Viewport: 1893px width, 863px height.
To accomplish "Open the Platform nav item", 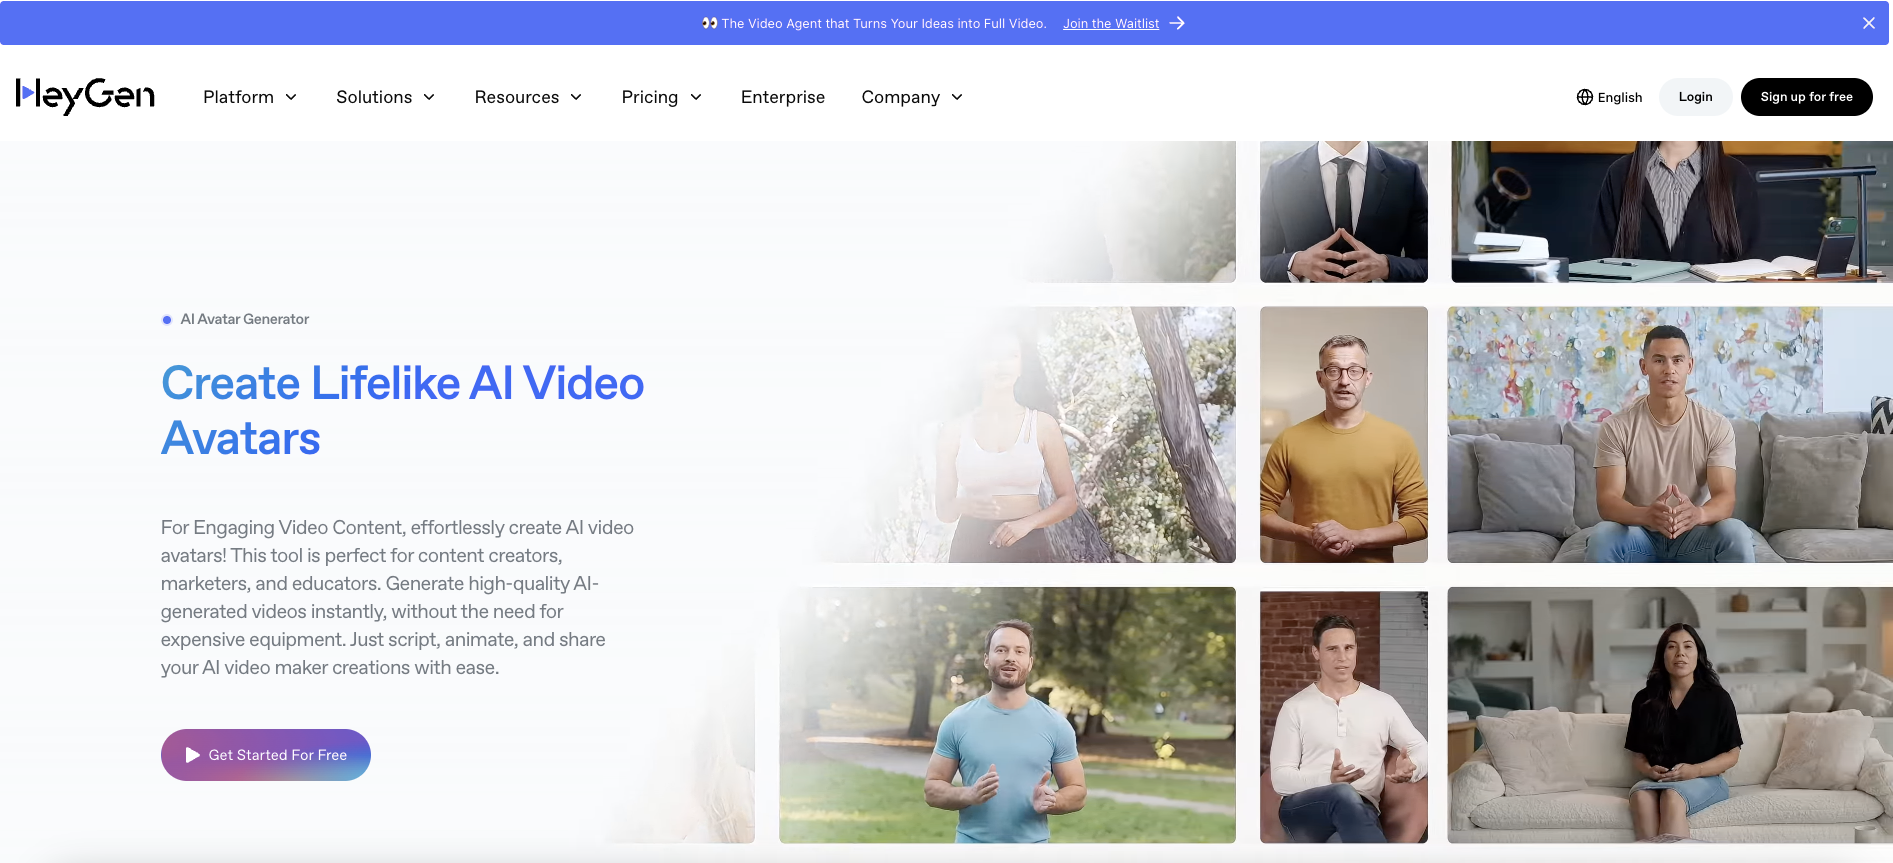I will (250, 97).
